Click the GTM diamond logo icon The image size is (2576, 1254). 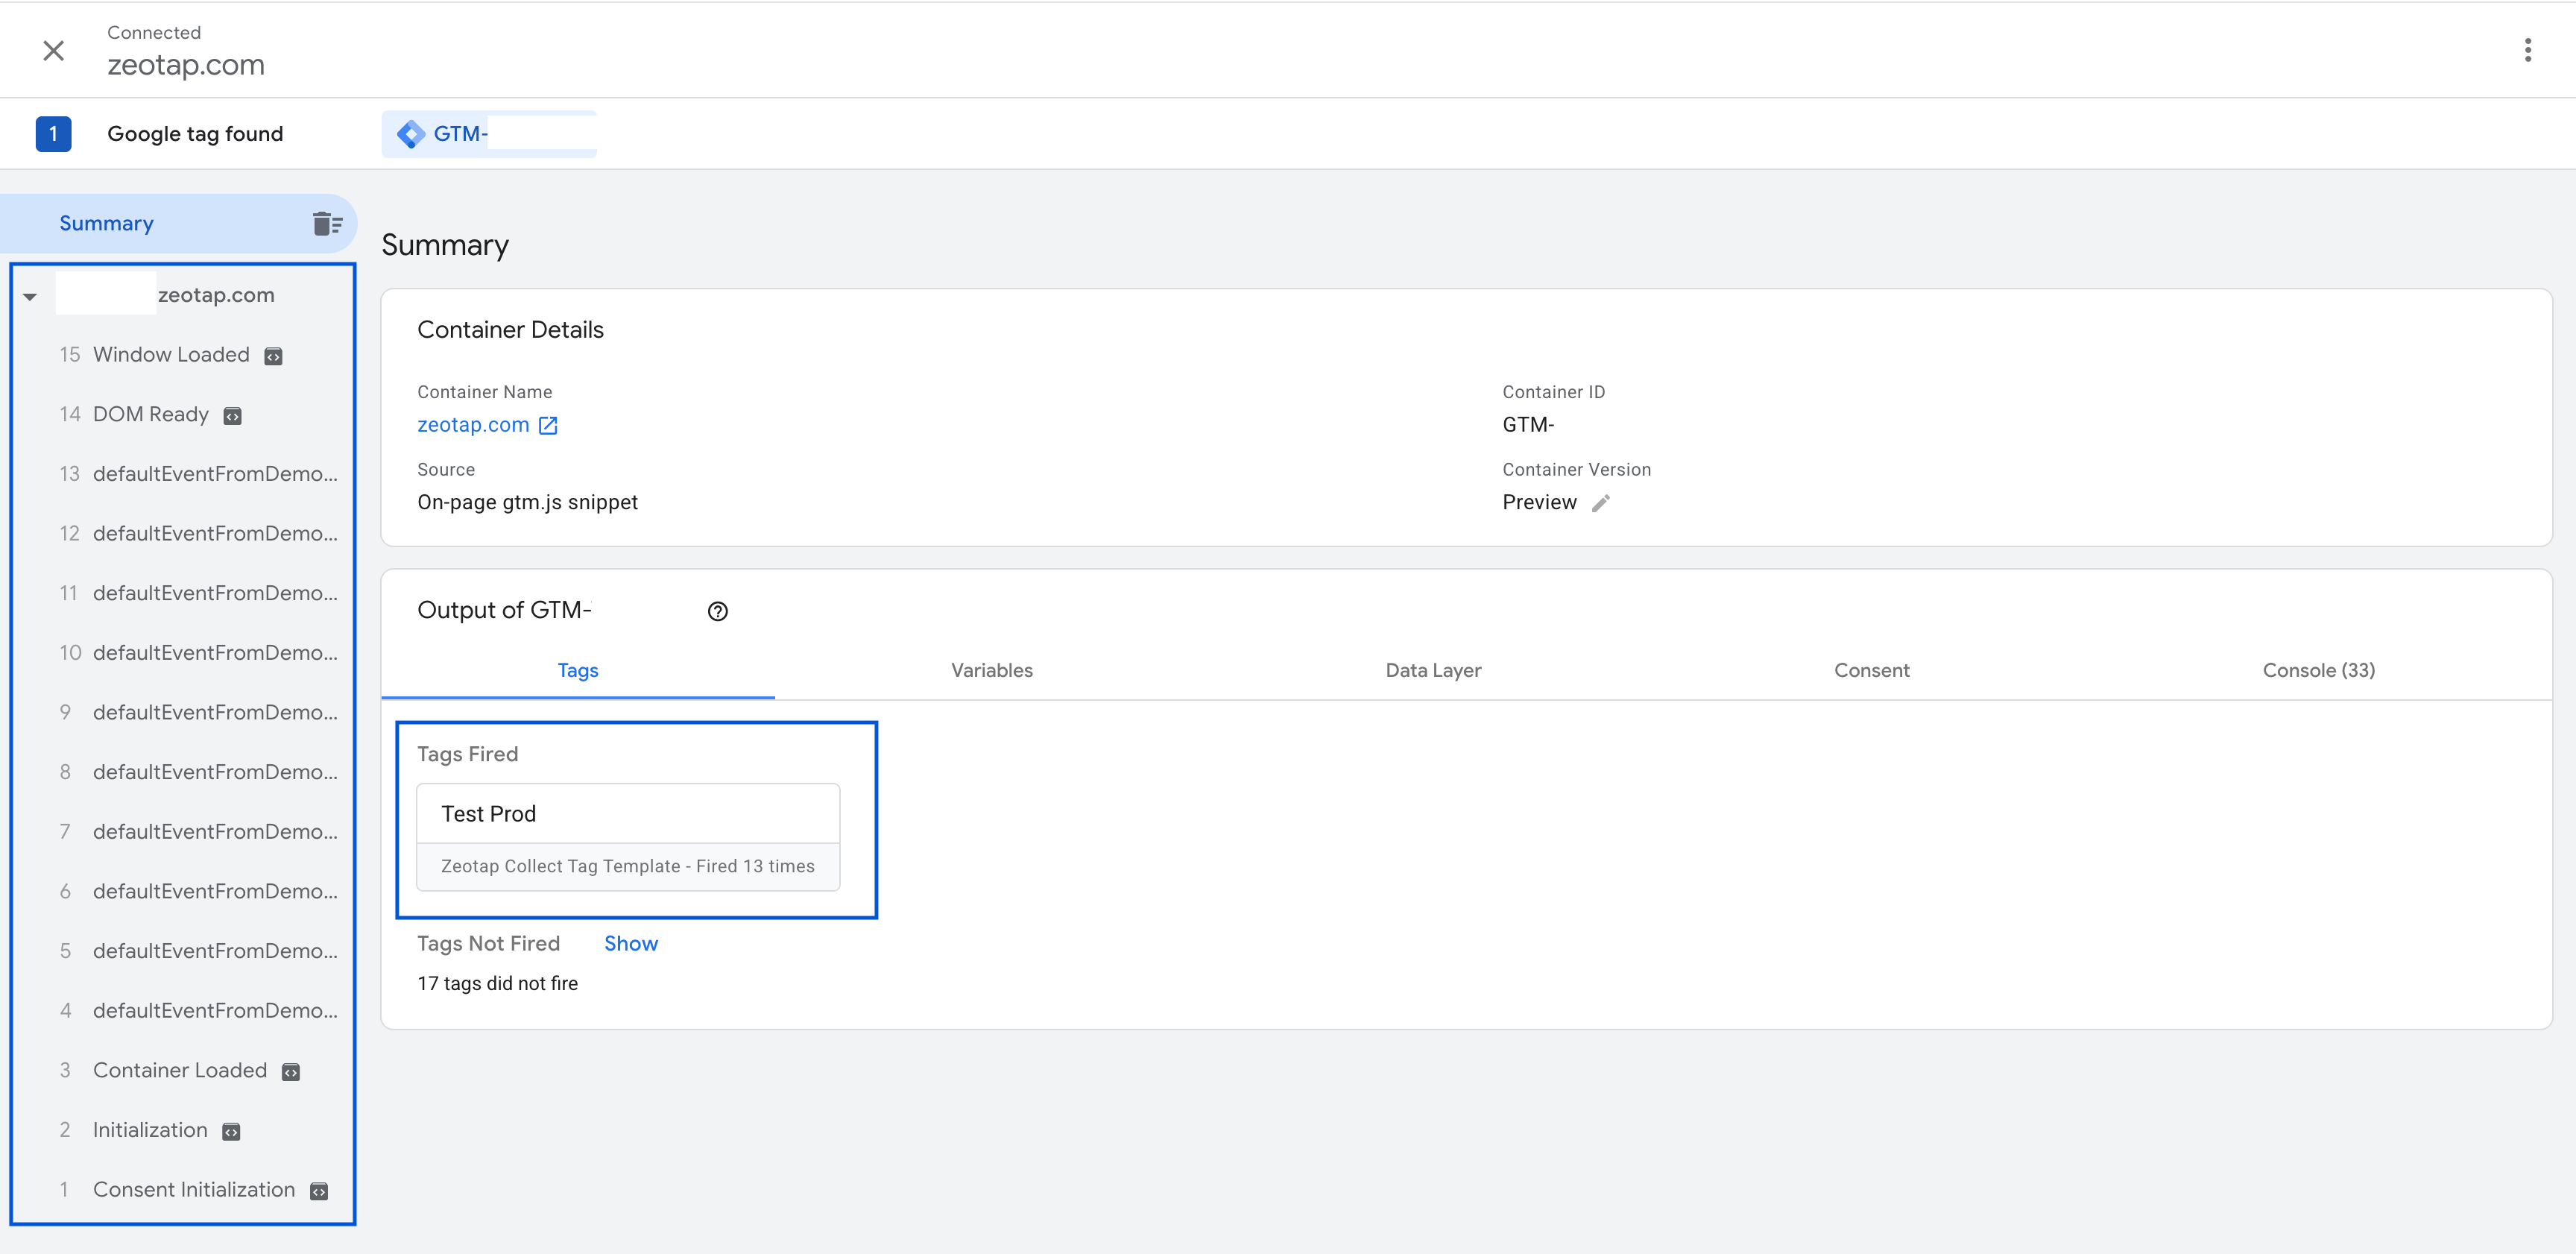pos(410,134)
